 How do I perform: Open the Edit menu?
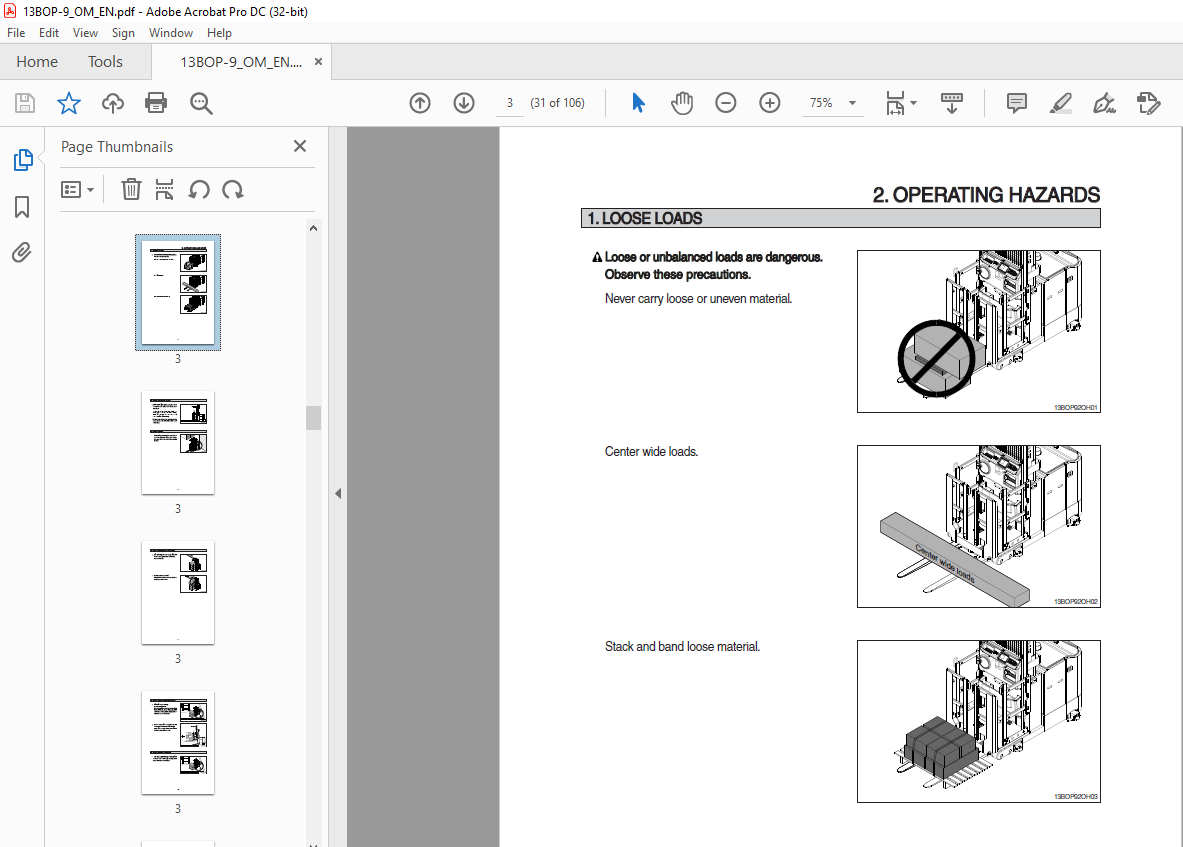[49, 32]
